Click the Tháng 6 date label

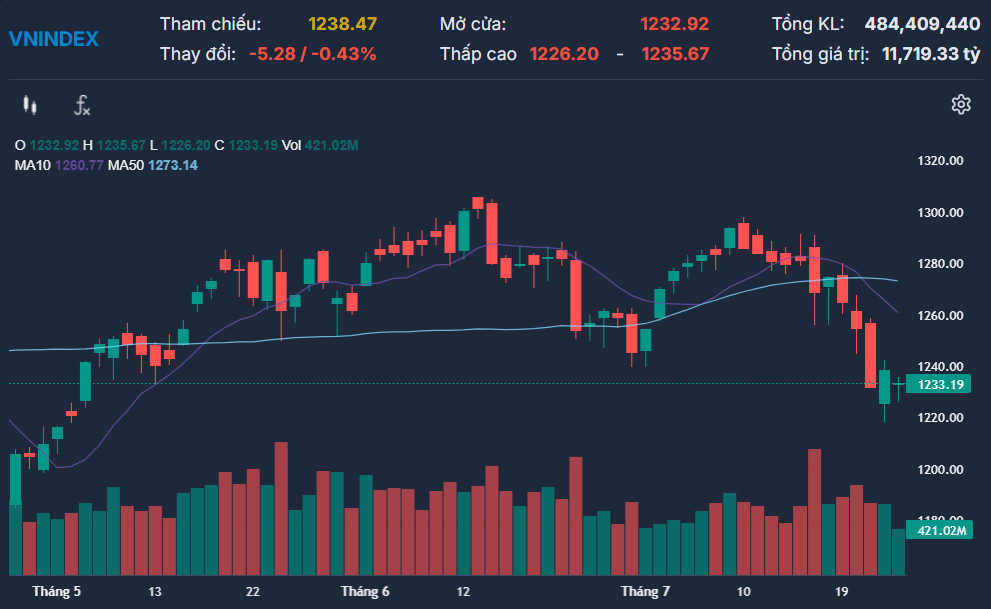click(x=365, y=592)
